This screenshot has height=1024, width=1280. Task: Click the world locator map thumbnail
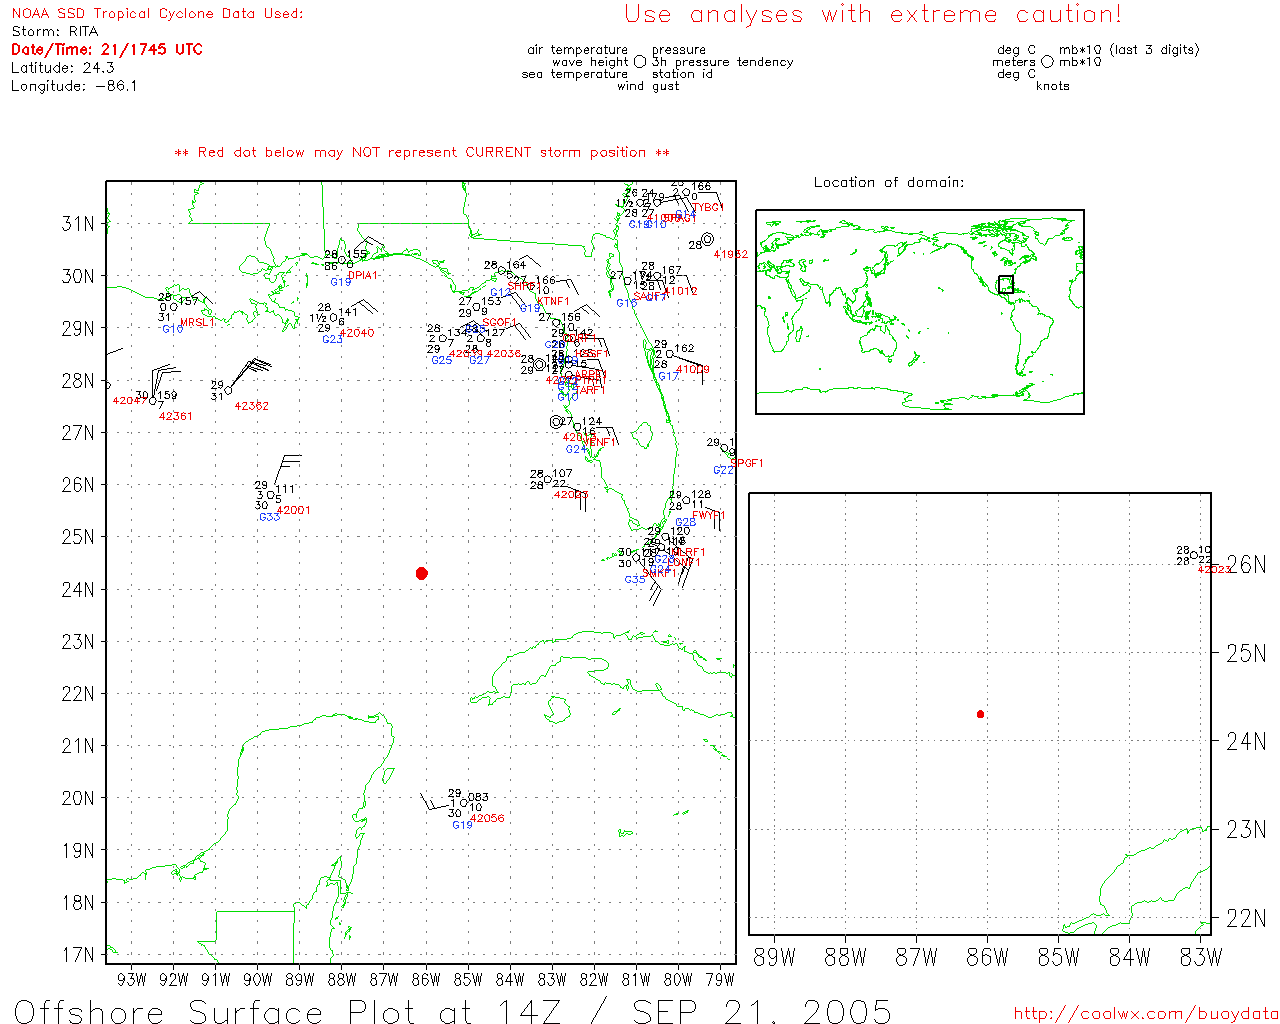[920, 312]
